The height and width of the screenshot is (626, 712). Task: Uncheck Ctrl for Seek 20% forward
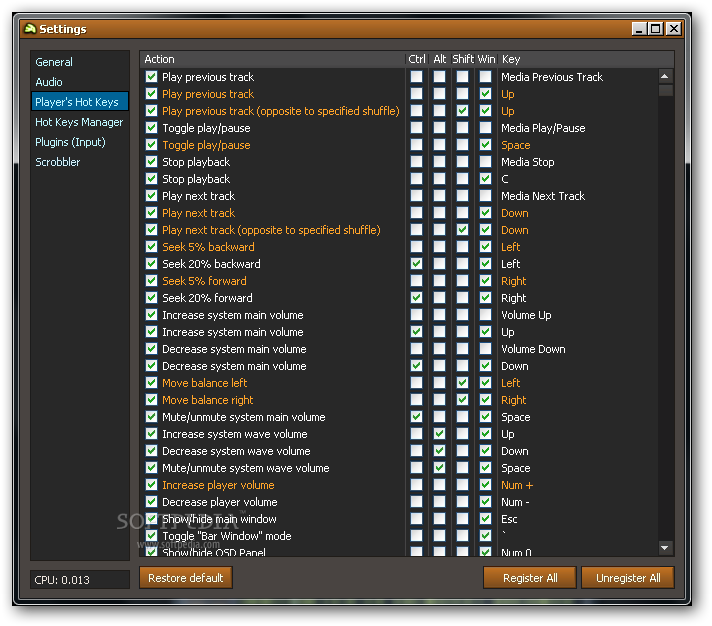click(x=416, y=298)
